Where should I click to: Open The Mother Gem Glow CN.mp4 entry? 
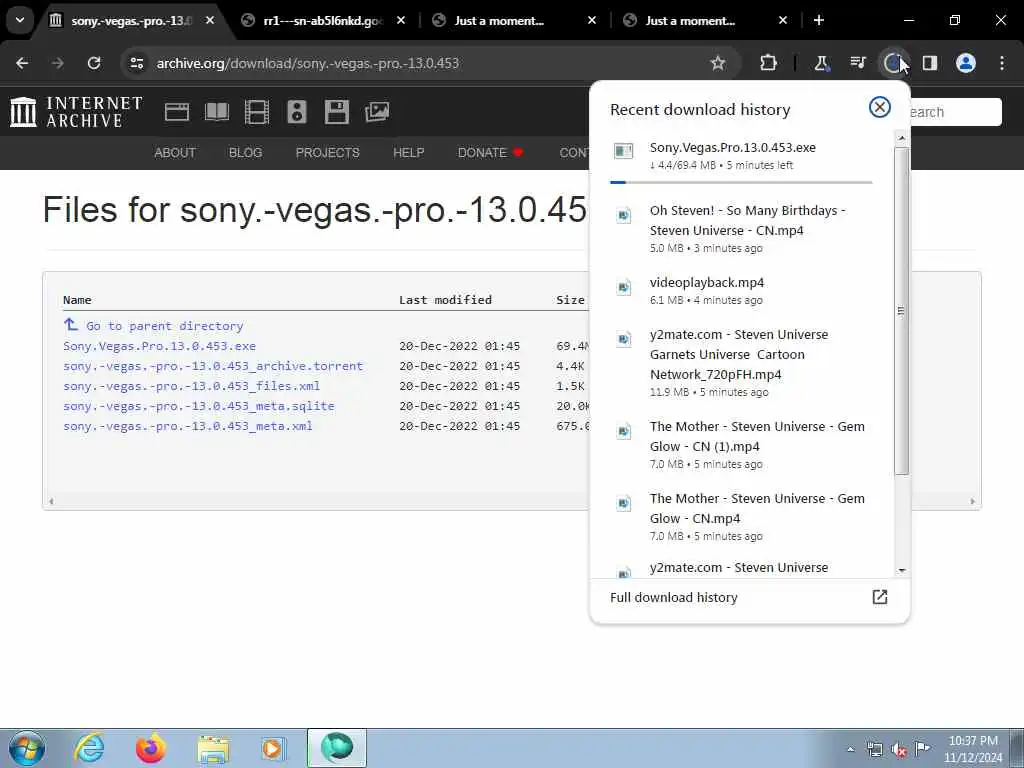[741, 517]
